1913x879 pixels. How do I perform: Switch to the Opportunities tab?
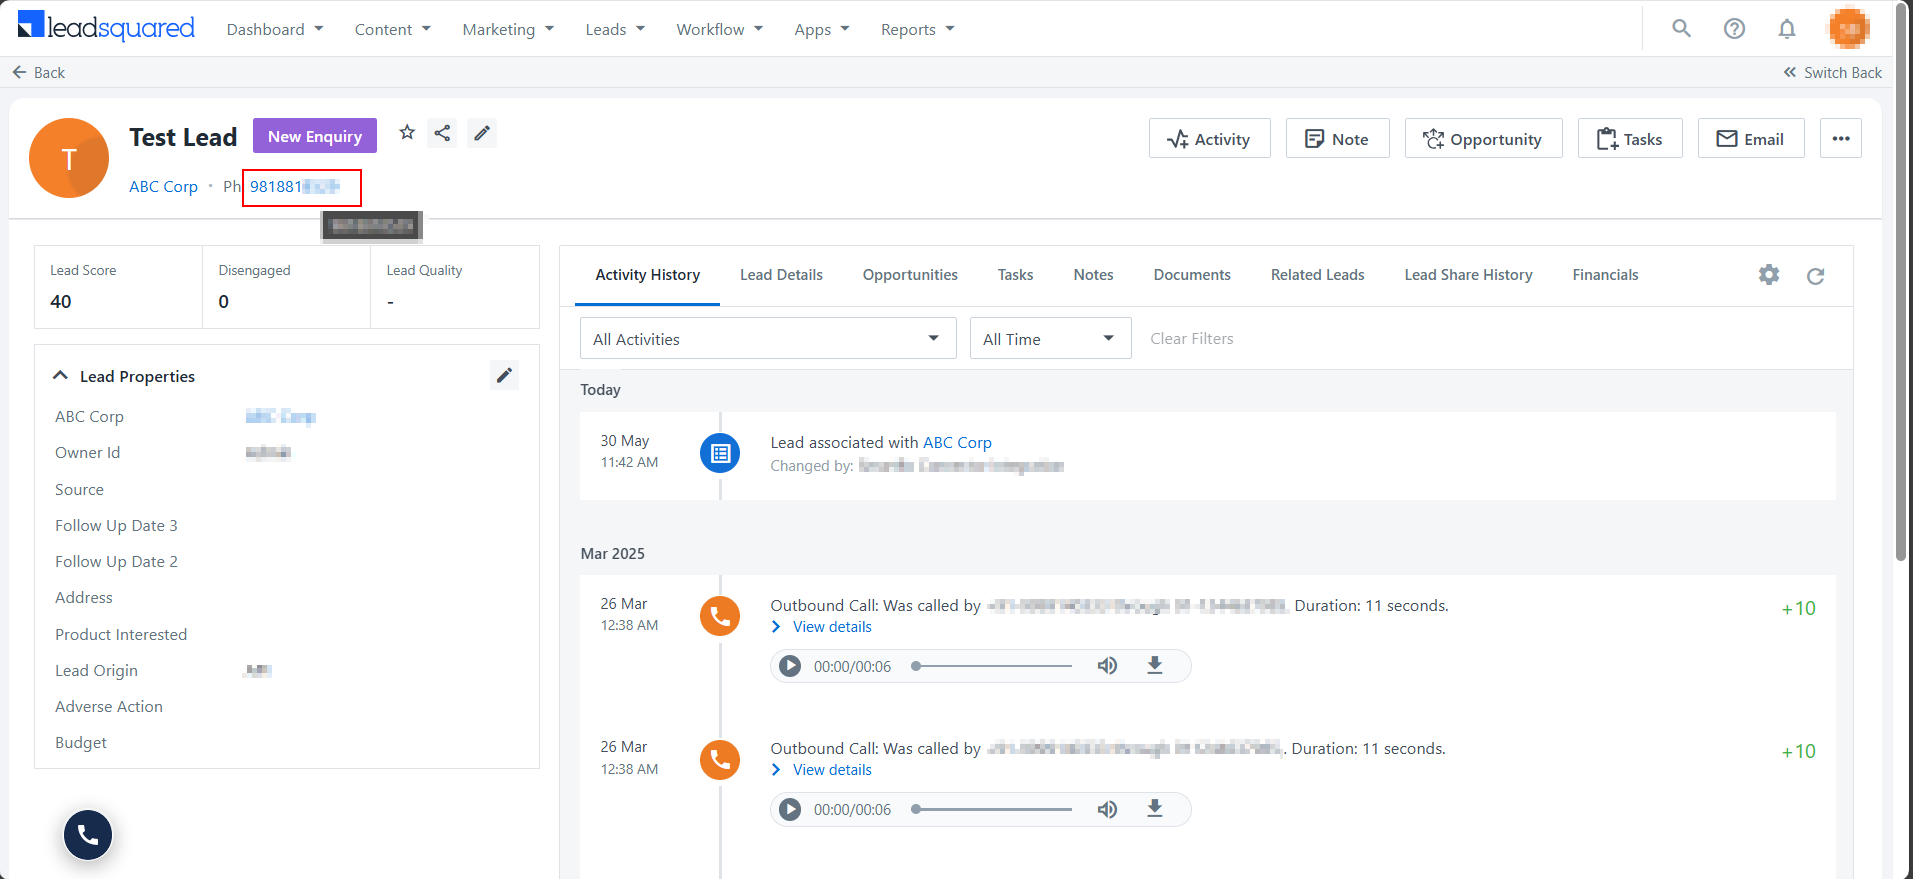[910, 275]
